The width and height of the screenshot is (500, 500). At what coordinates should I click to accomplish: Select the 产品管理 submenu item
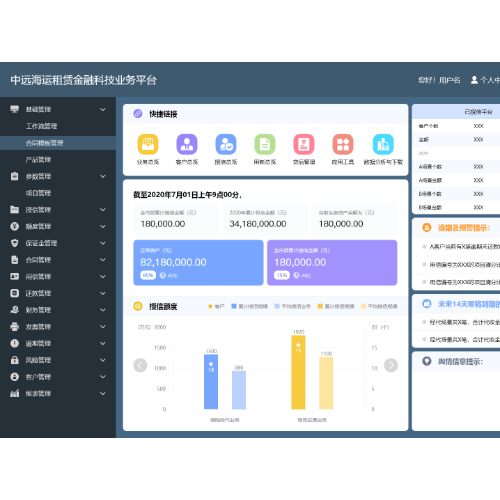pyautogui.click(x=38, y=160)
